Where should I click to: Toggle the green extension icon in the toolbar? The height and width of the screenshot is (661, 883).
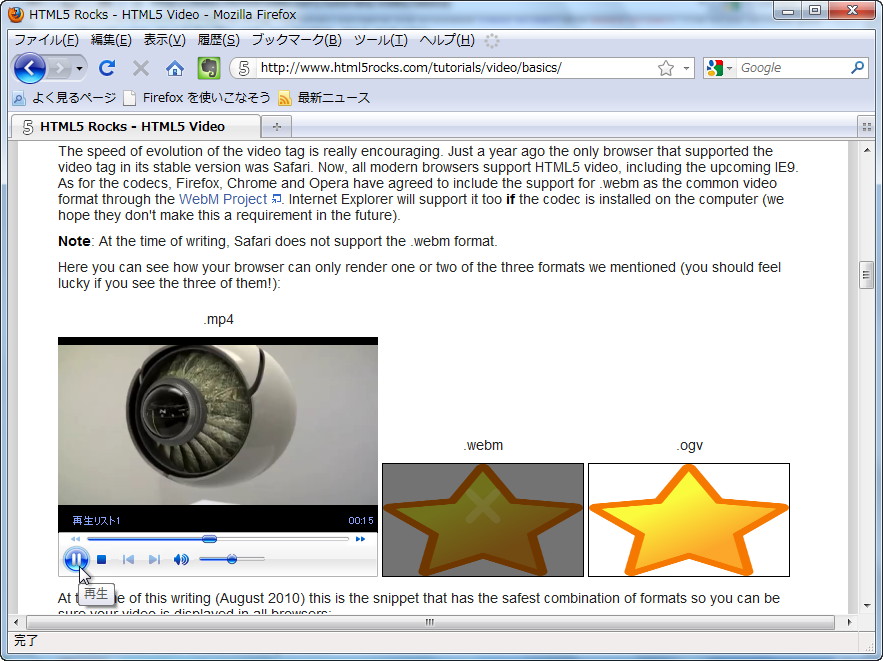206,68
